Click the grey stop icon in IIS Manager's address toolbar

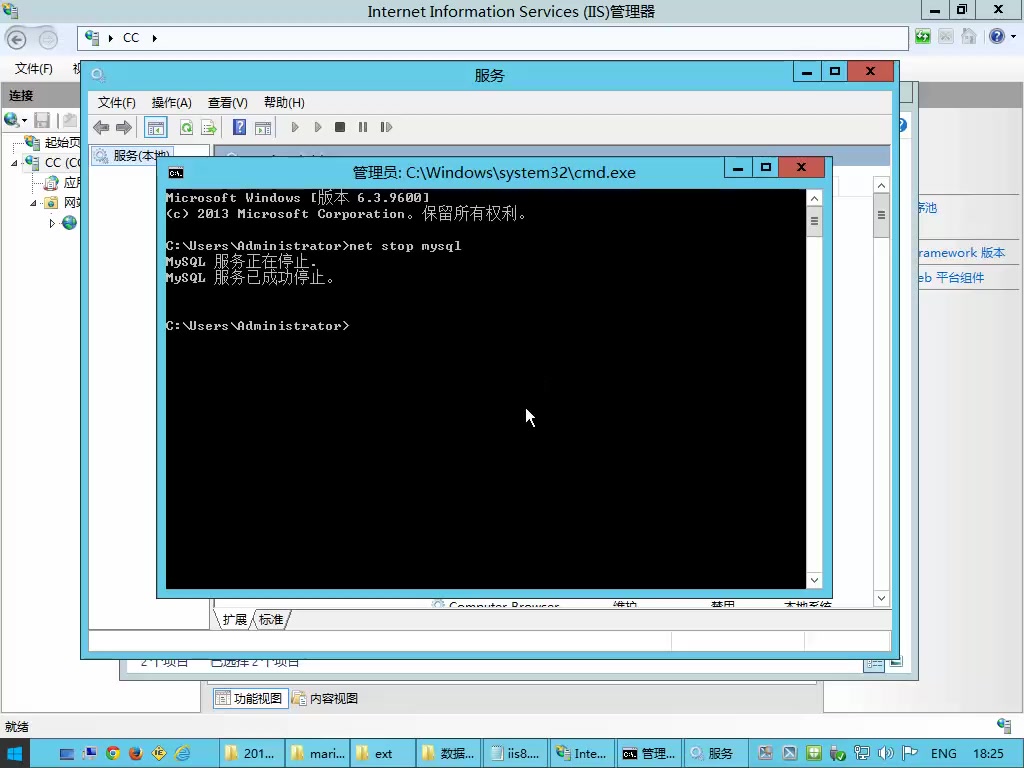946,37
